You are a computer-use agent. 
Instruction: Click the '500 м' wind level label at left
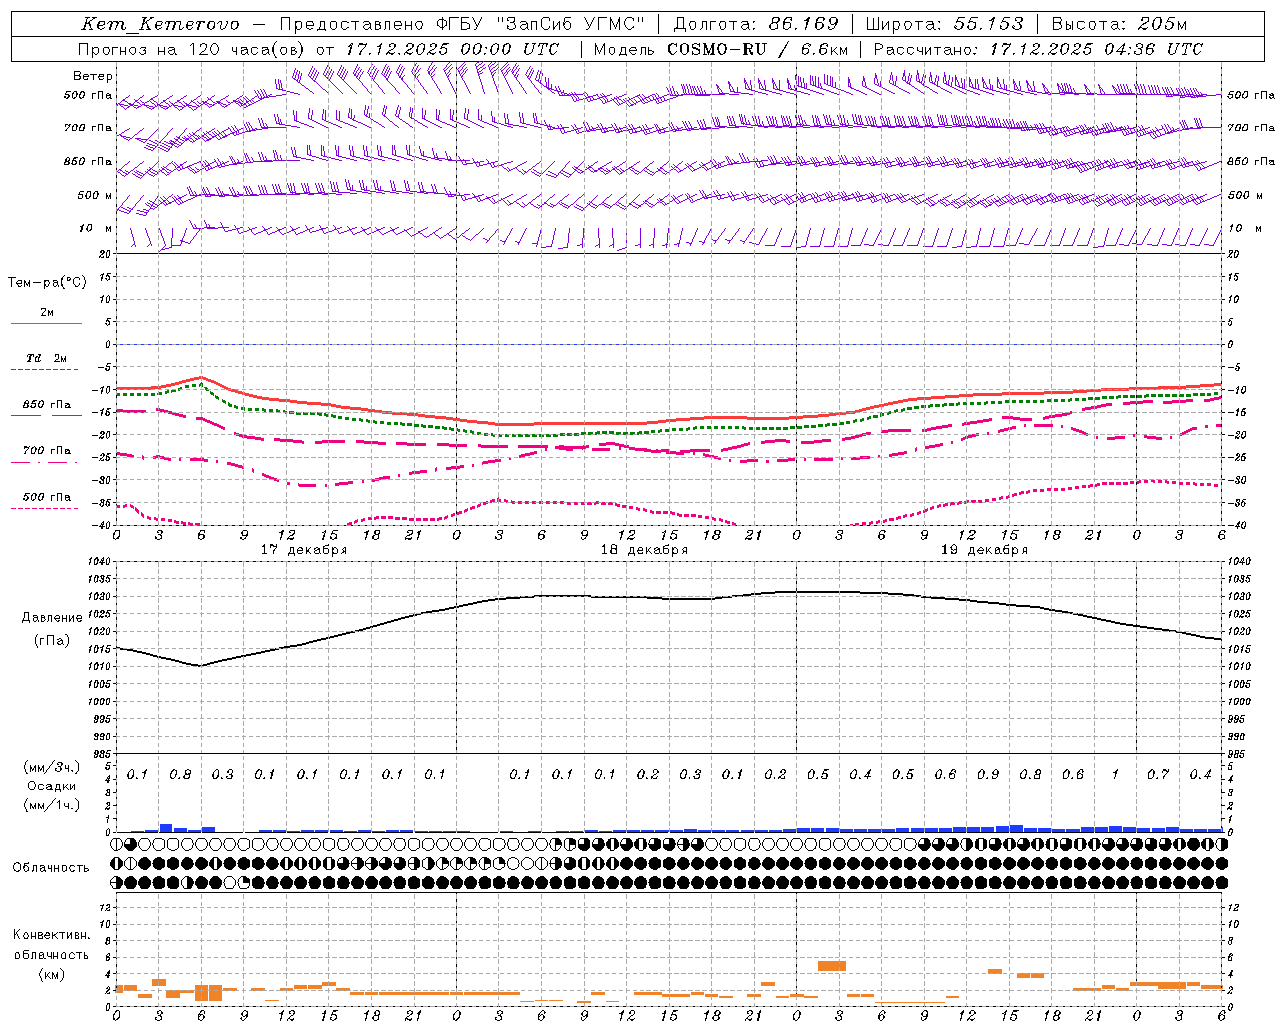(95, 196)
